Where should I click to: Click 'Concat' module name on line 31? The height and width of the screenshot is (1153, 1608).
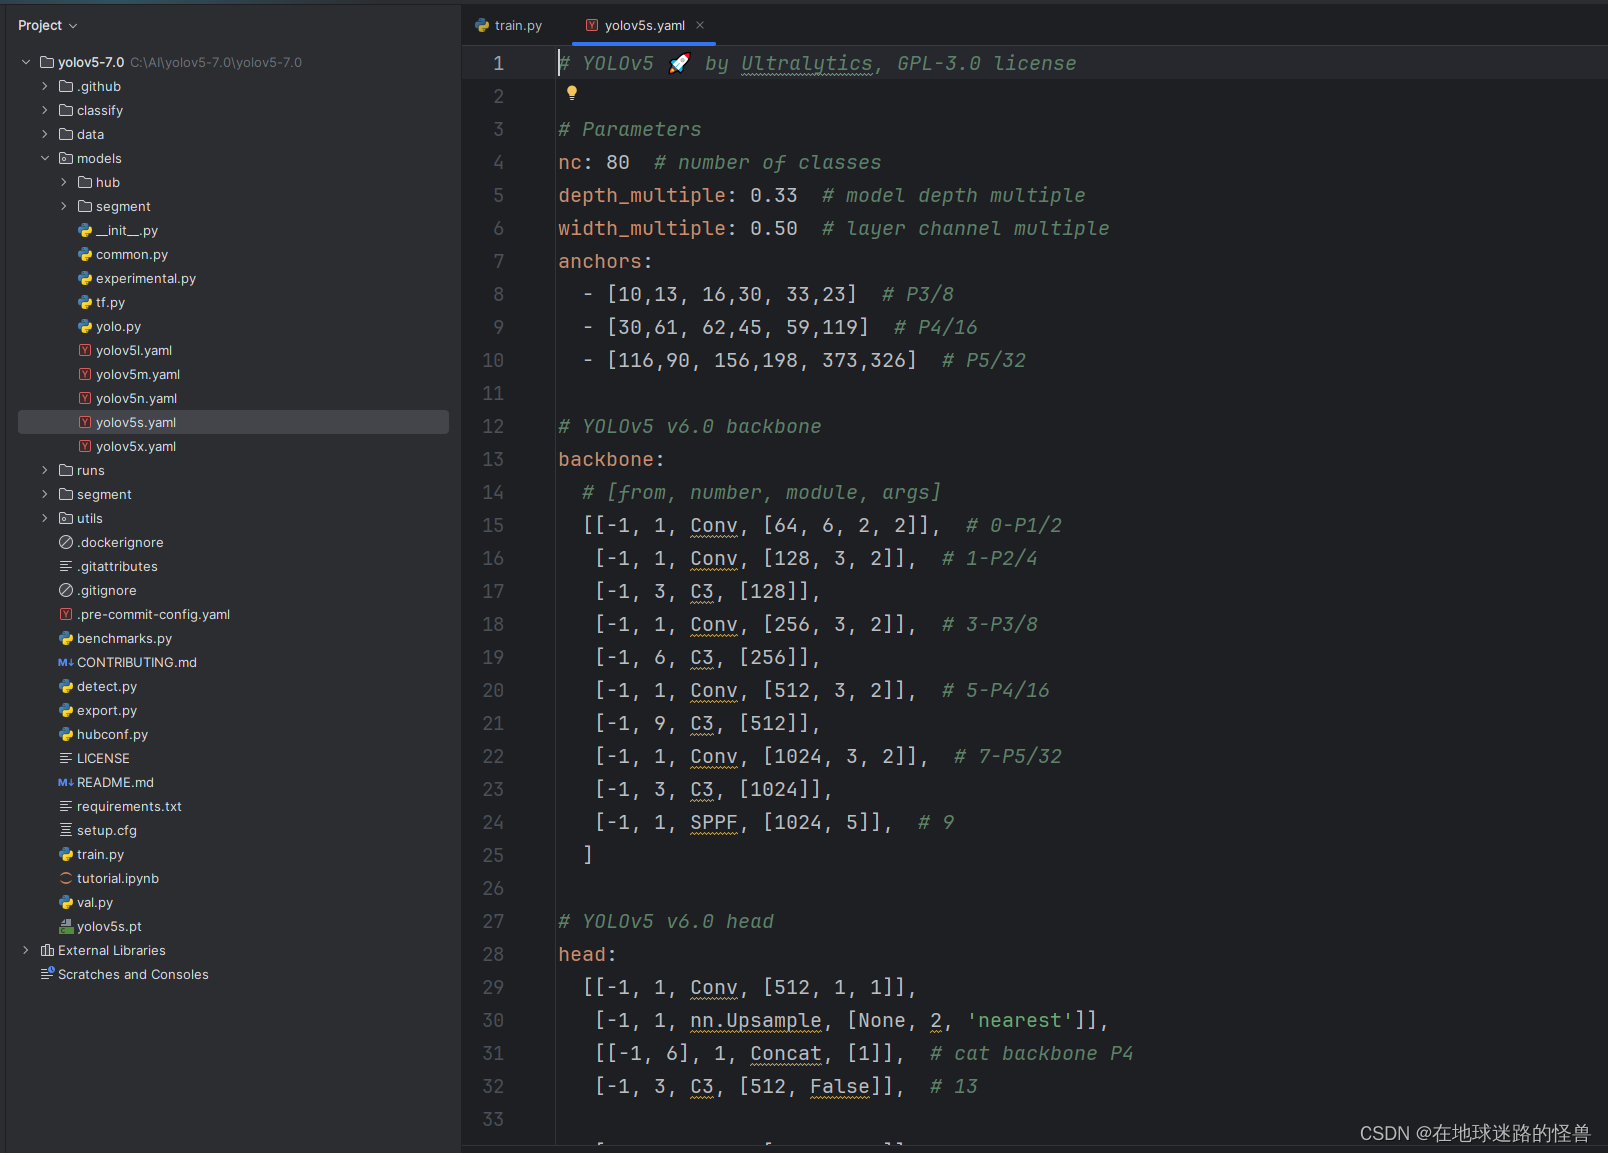[x=786, y=1053]
